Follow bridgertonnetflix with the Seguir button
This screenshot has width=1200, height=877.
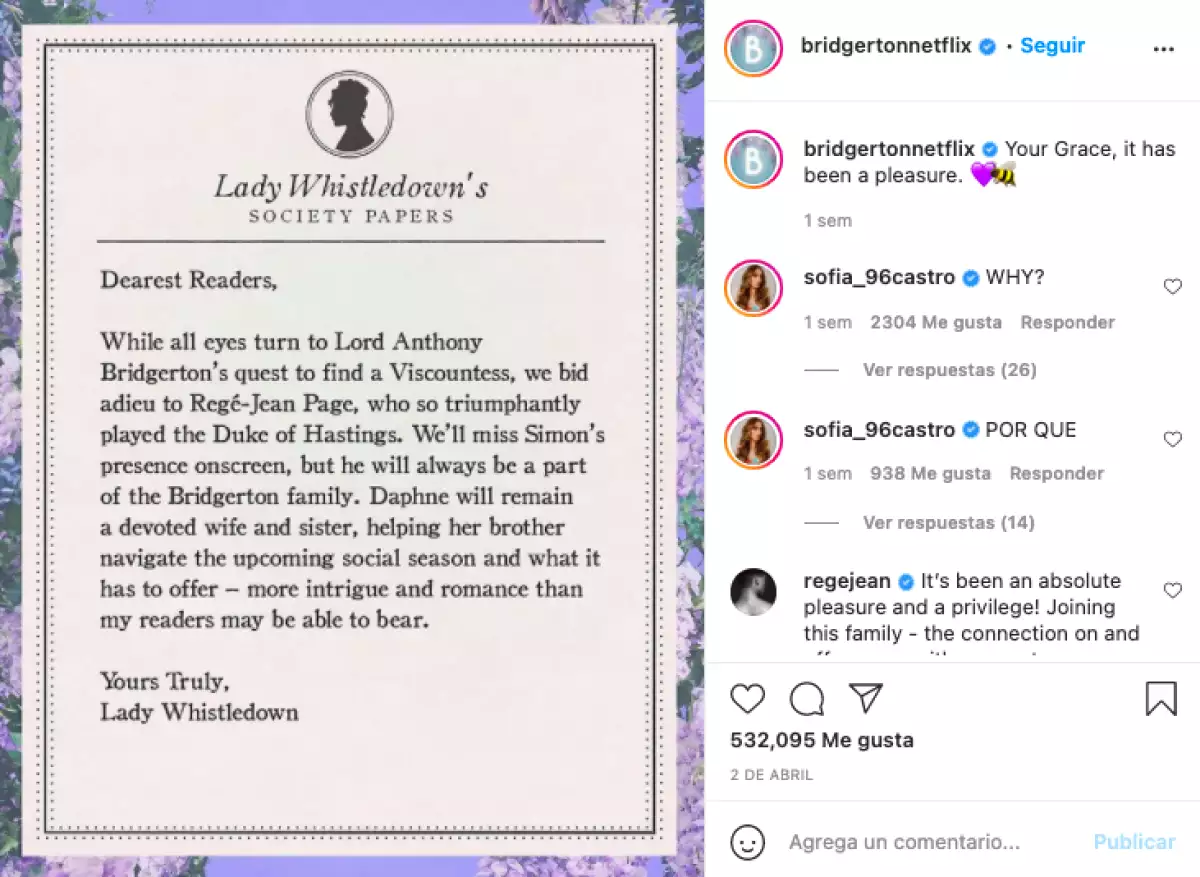pos(1053,46)
